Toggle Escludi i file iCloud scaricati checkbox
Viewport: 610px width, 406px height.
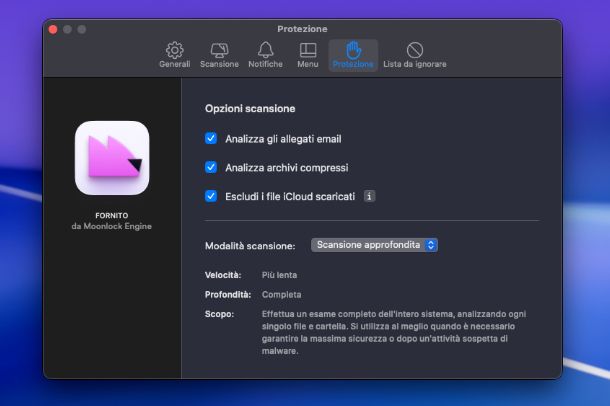point(211,196)
